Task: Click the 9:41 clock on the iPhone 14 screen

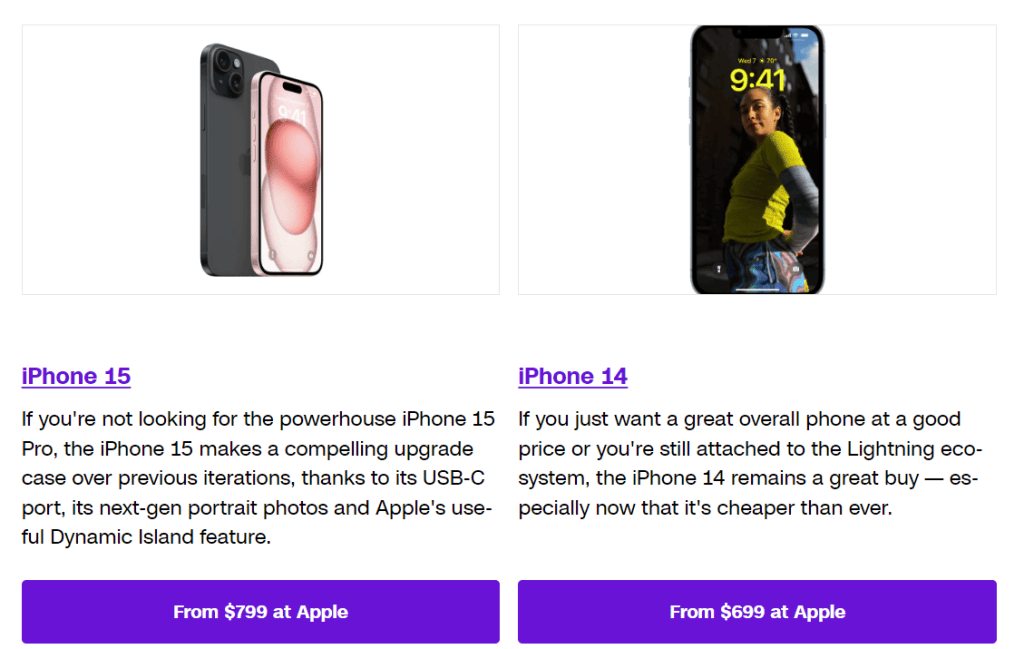Action: coord(759,80)
